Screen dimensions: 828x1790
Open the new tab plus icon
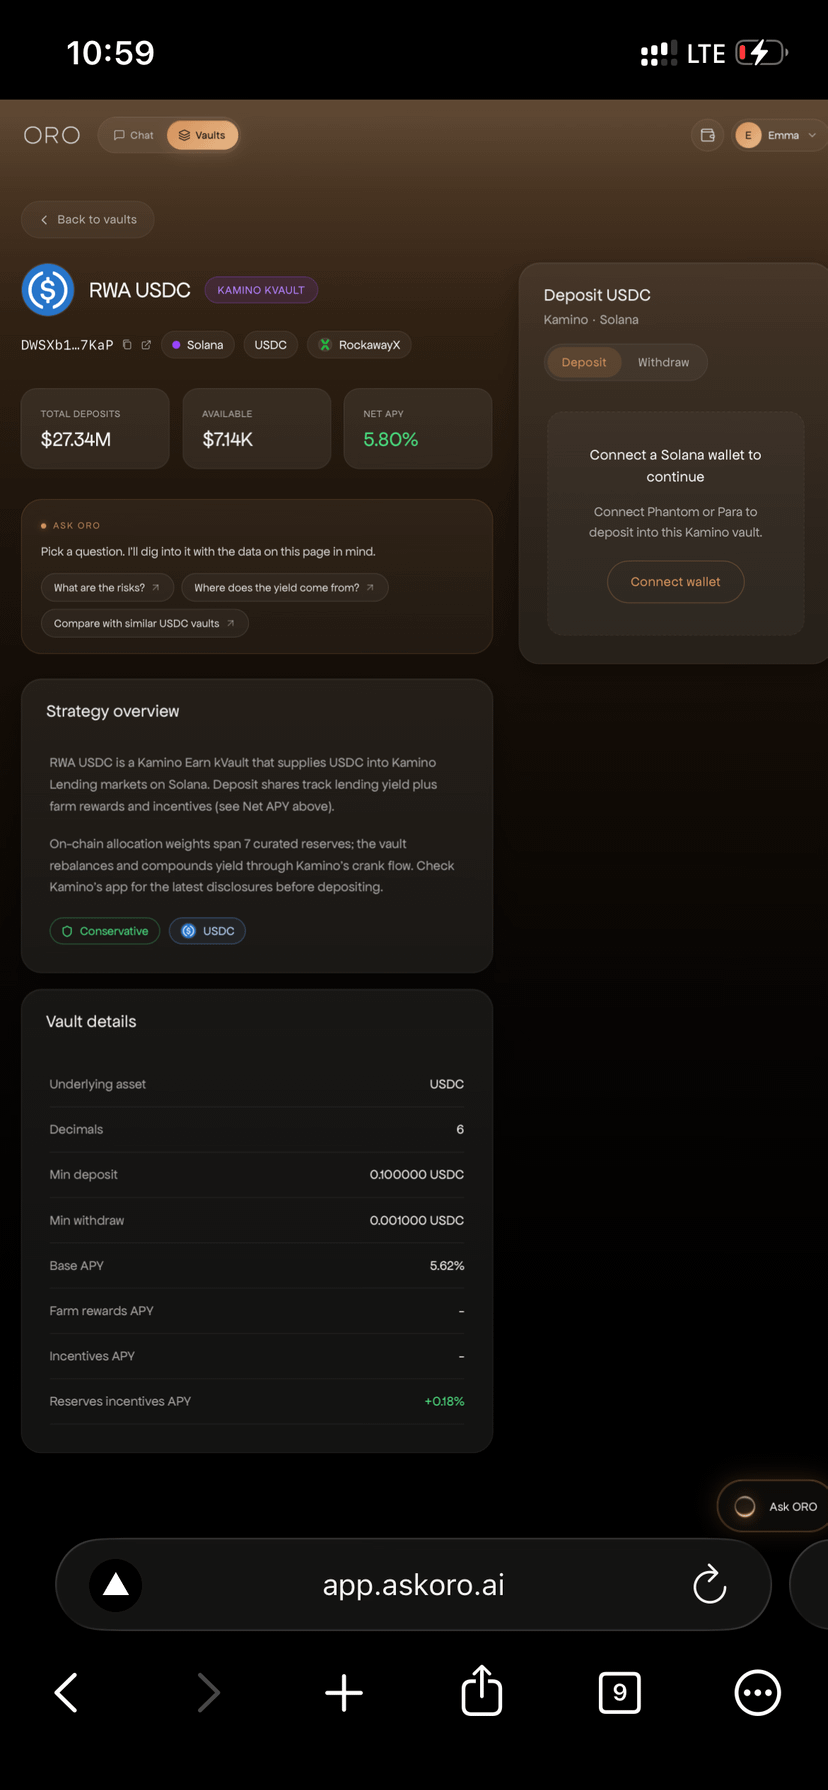(x=344, y=1693)
